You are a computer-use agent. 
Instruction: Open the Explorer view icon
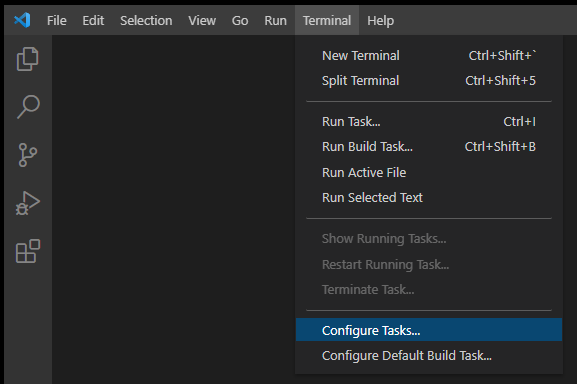tap(28, 59)
